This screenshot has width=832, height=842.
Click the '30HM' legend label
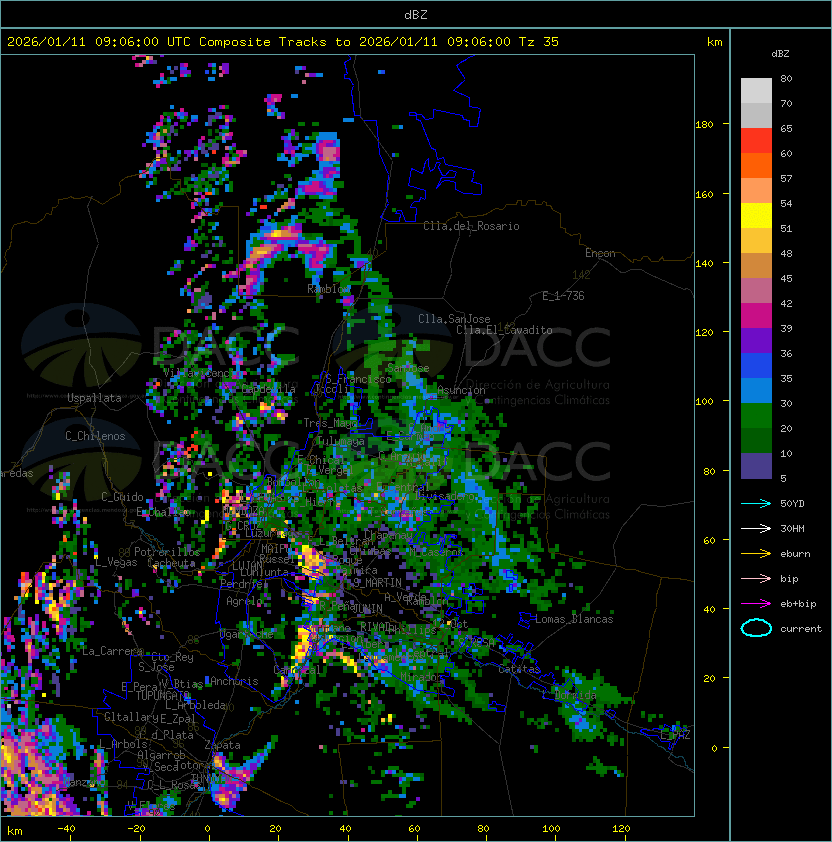(x=792, y=528)
